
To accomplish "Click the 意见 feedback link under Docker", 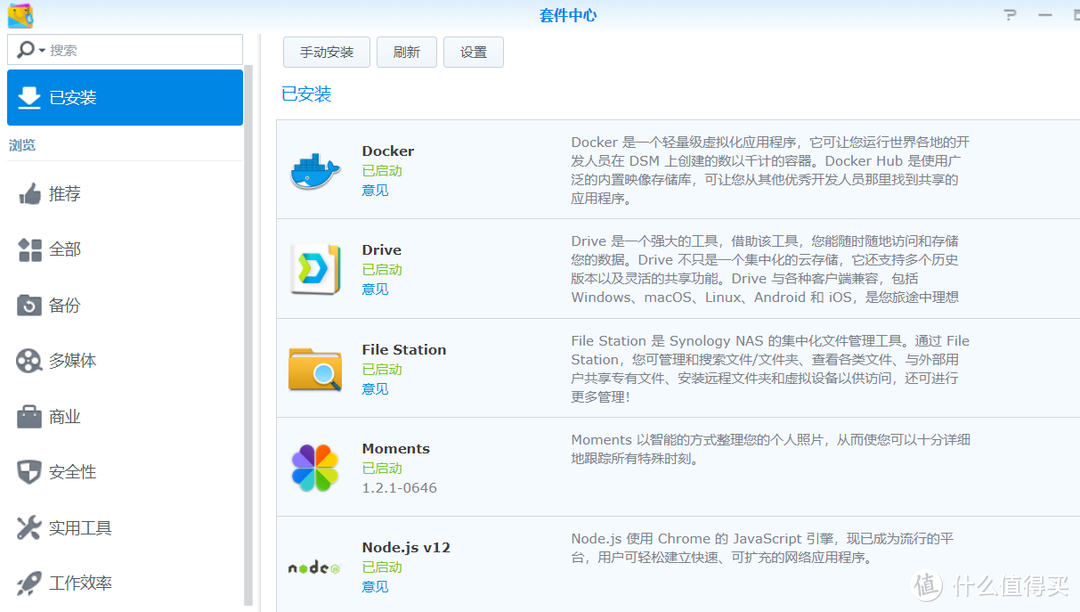I will 375,190.
